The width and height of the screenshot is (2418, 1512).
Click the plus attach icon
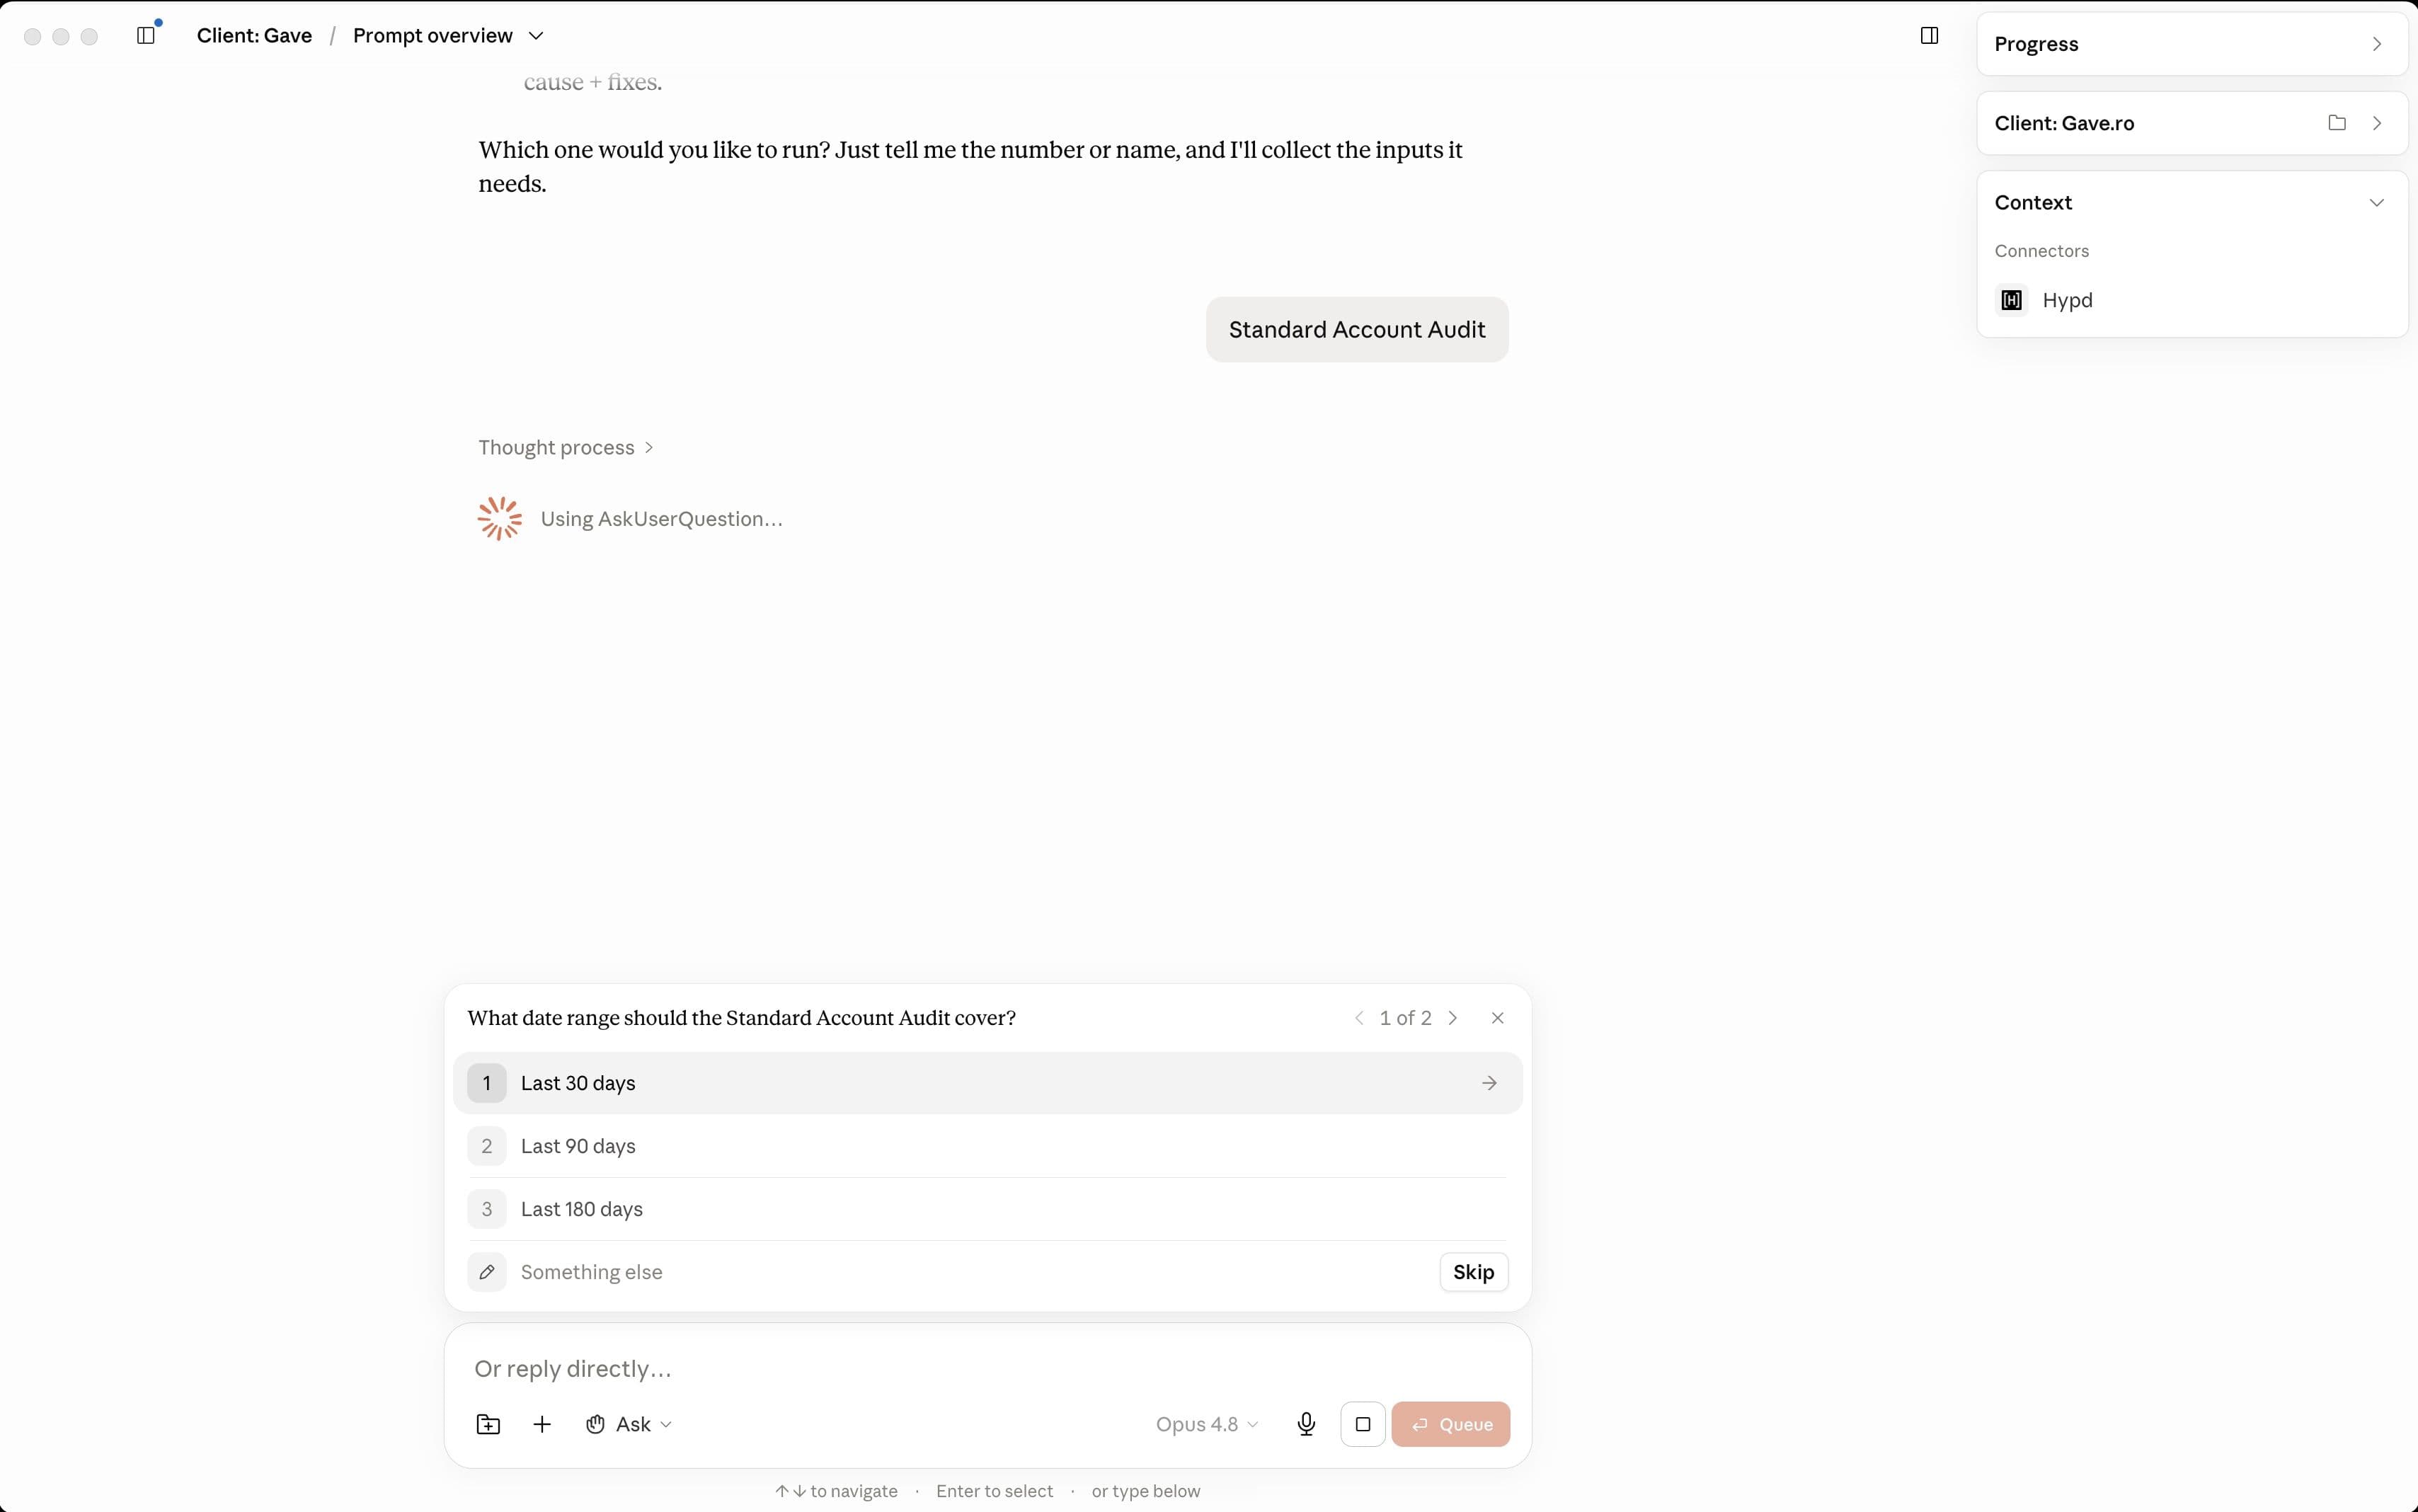(x=542, y=1424)
